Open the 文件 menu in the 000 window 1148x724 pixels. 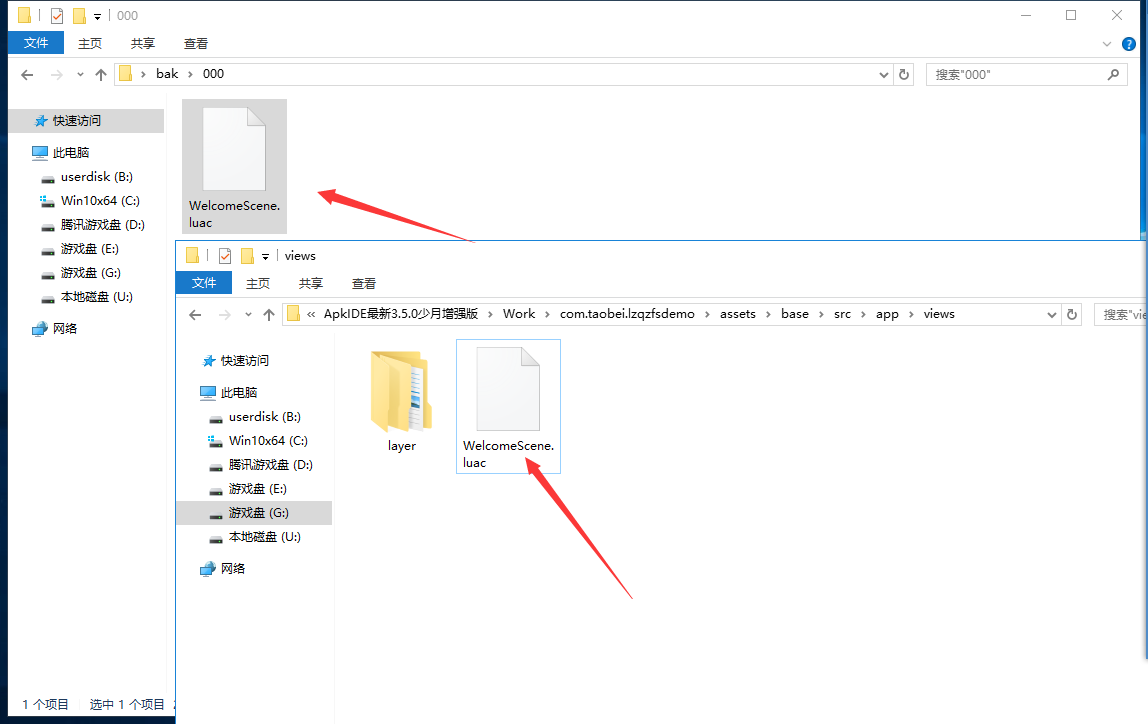tap(36, 43)
